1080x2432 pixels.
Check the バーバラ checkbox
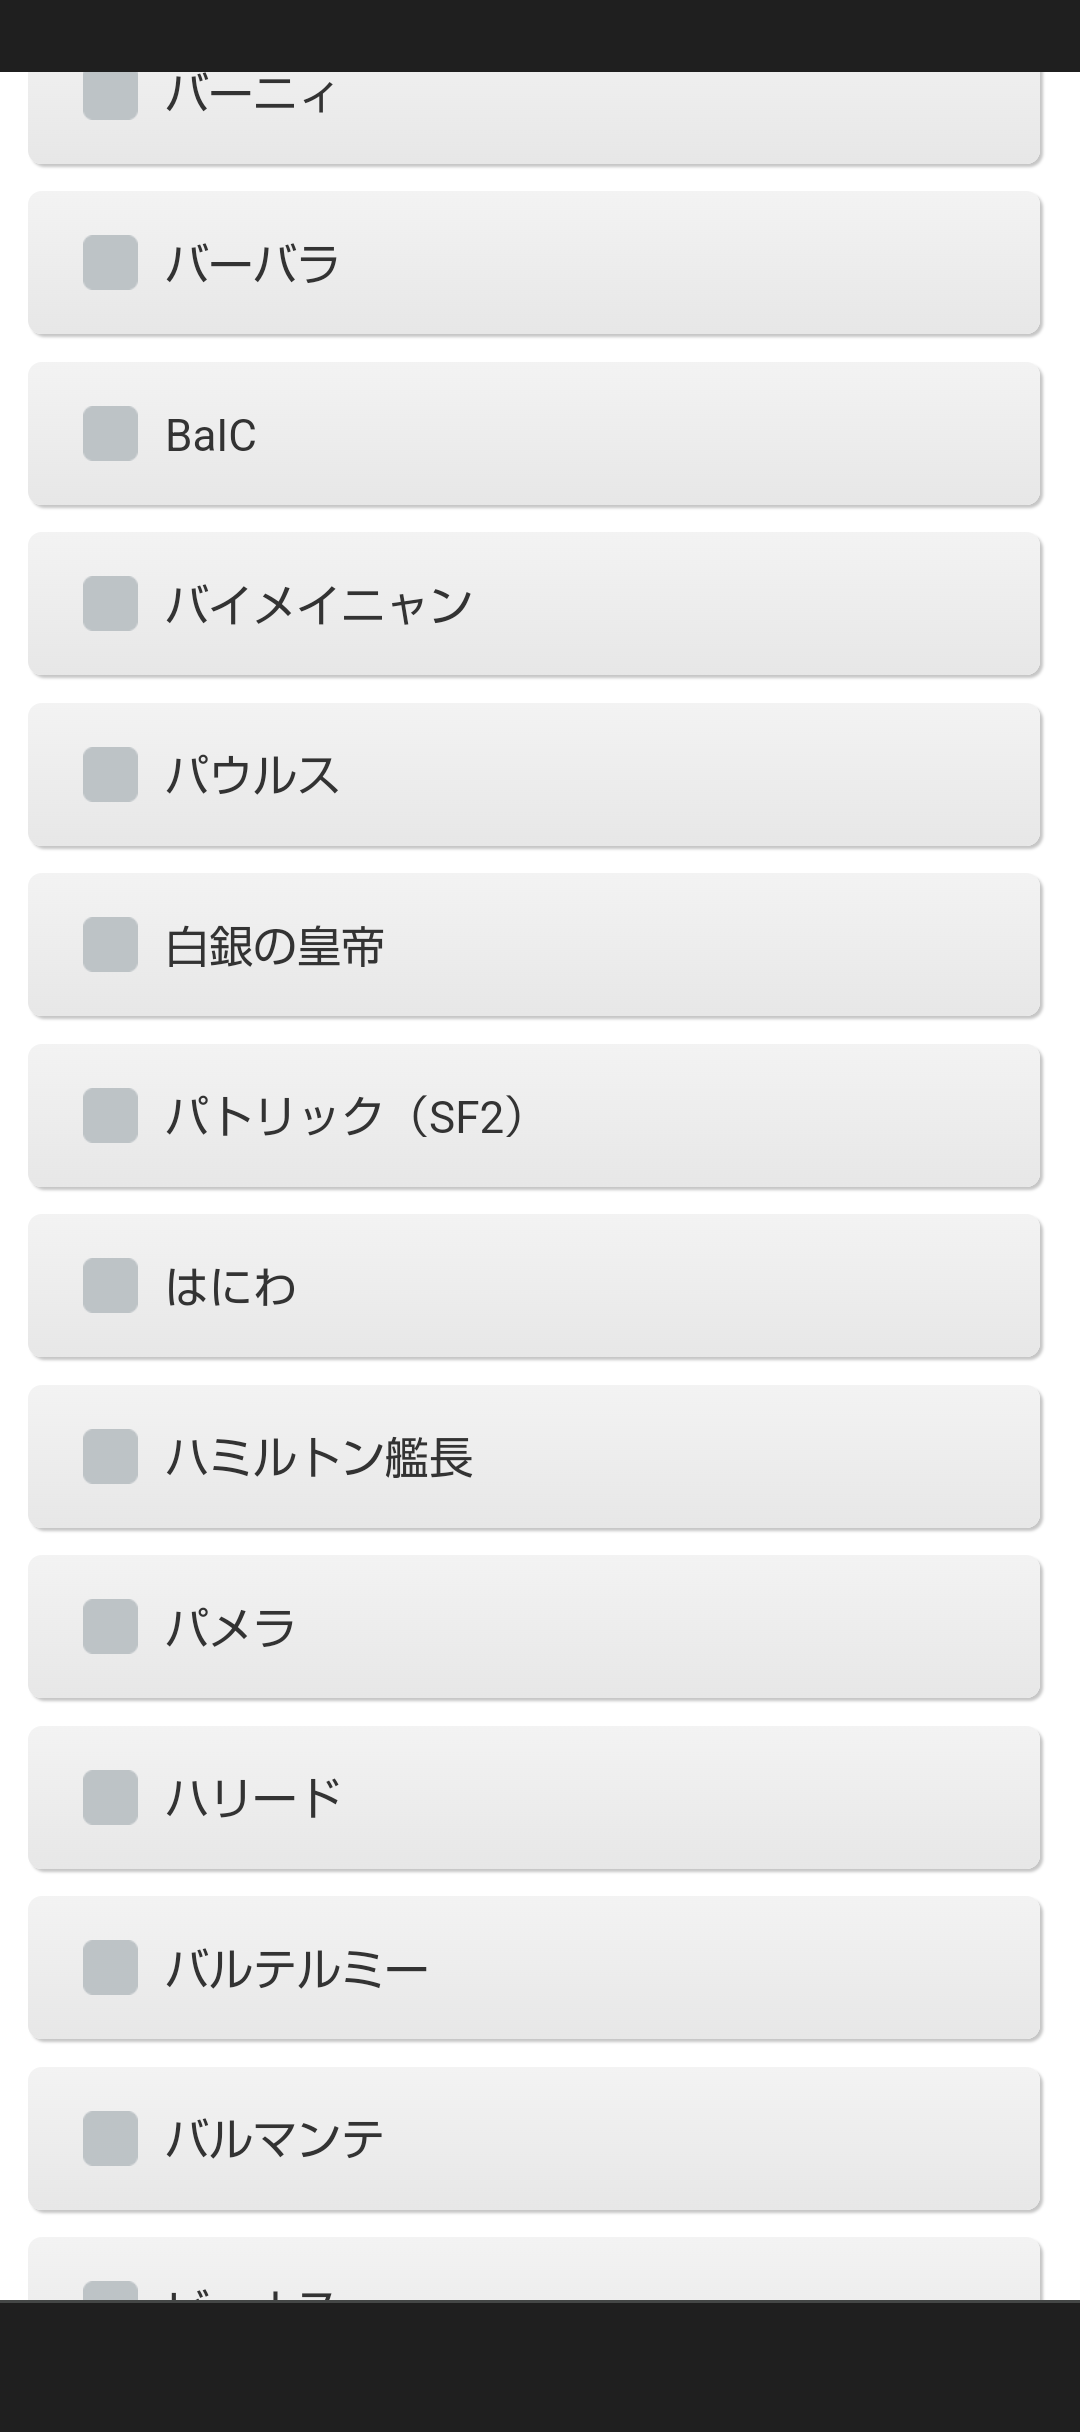(x=110, y=263)
